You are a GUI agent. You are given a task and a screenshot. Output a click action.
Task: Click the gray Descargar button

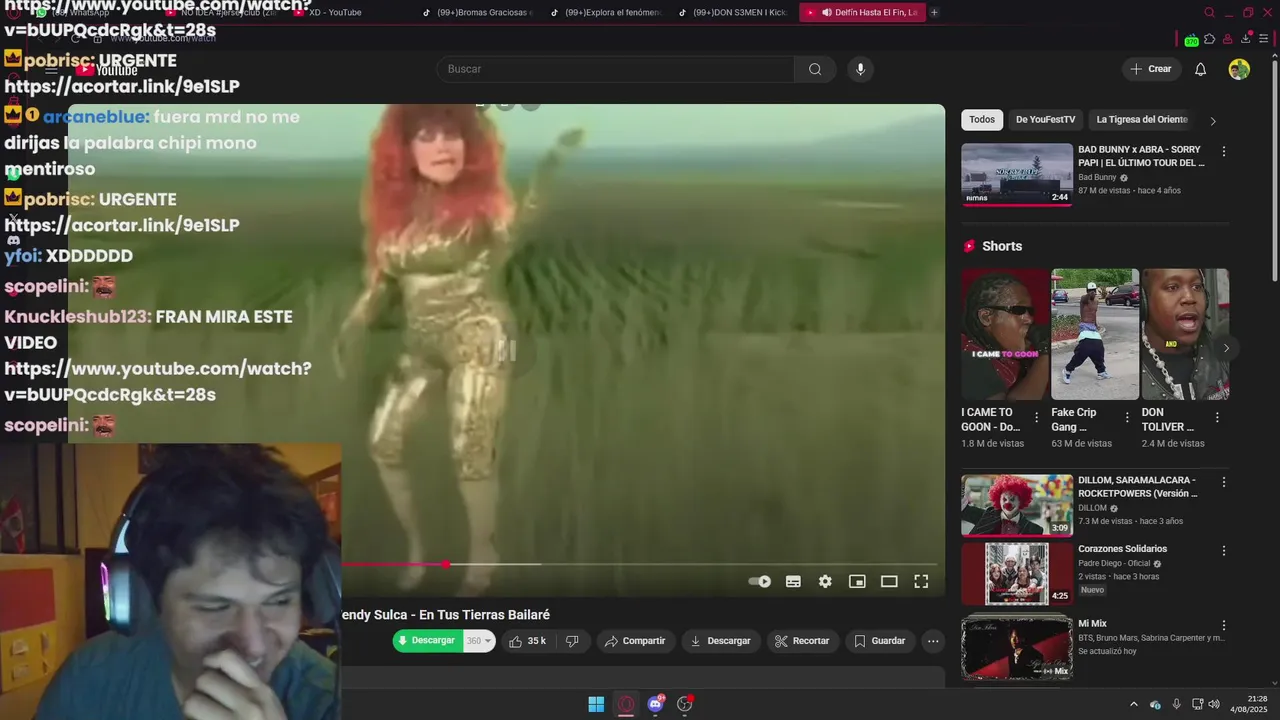(720, 641)
